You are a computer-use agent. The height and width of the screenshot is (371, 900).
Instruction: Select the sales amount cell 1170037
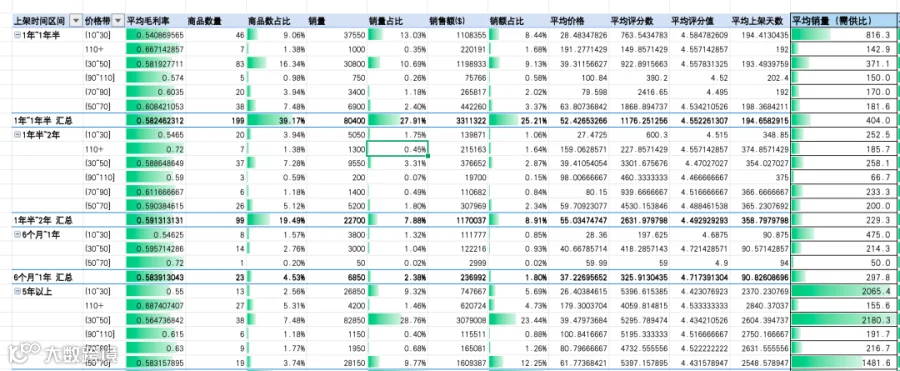pos(458,220)
